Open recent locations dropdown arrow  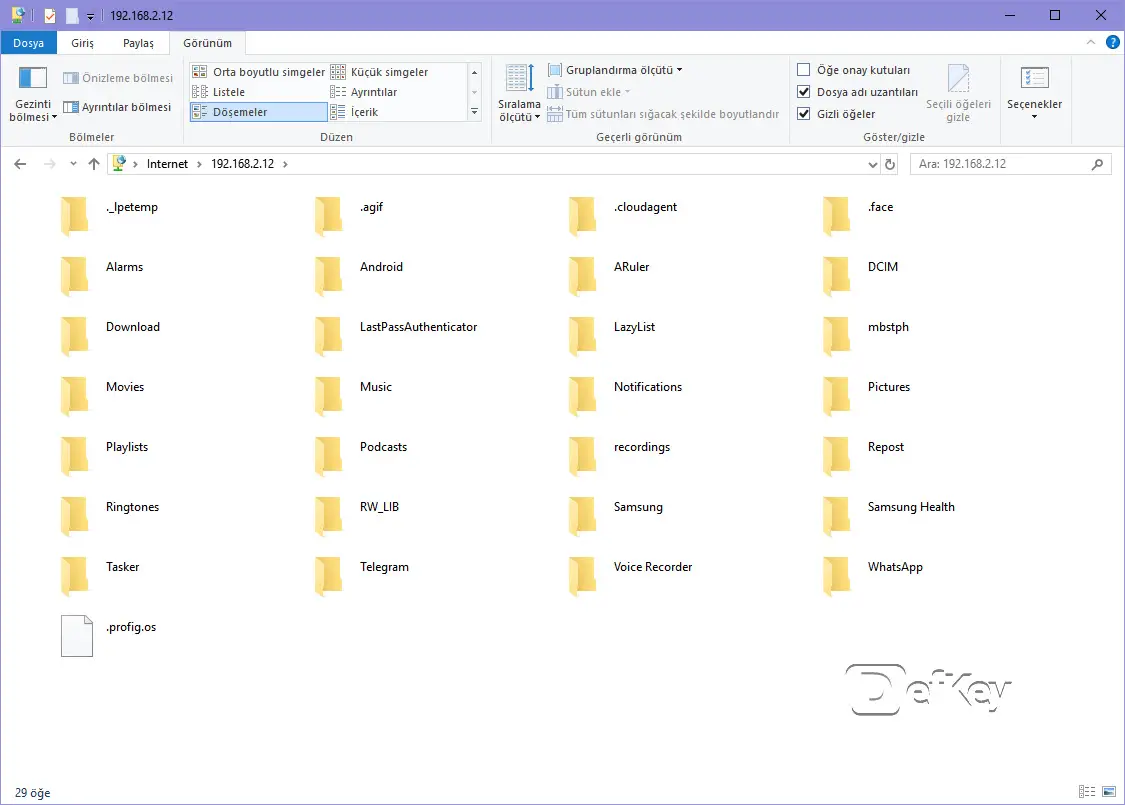(73, 164)
